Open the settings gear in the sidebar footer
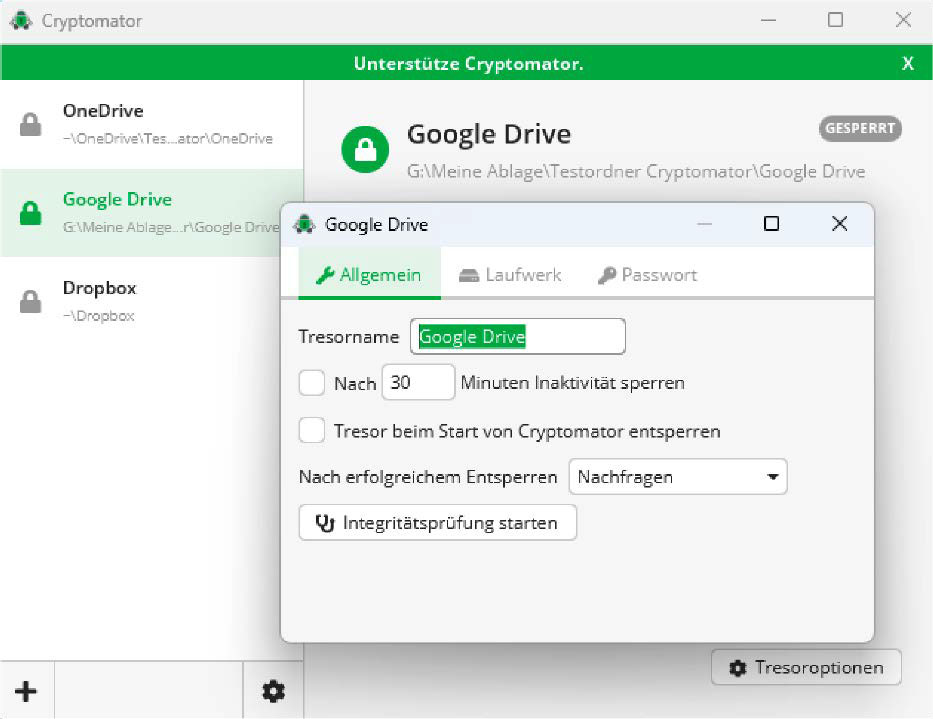The width and height of the screenshot is (933, 719). (x=273, y=691)
